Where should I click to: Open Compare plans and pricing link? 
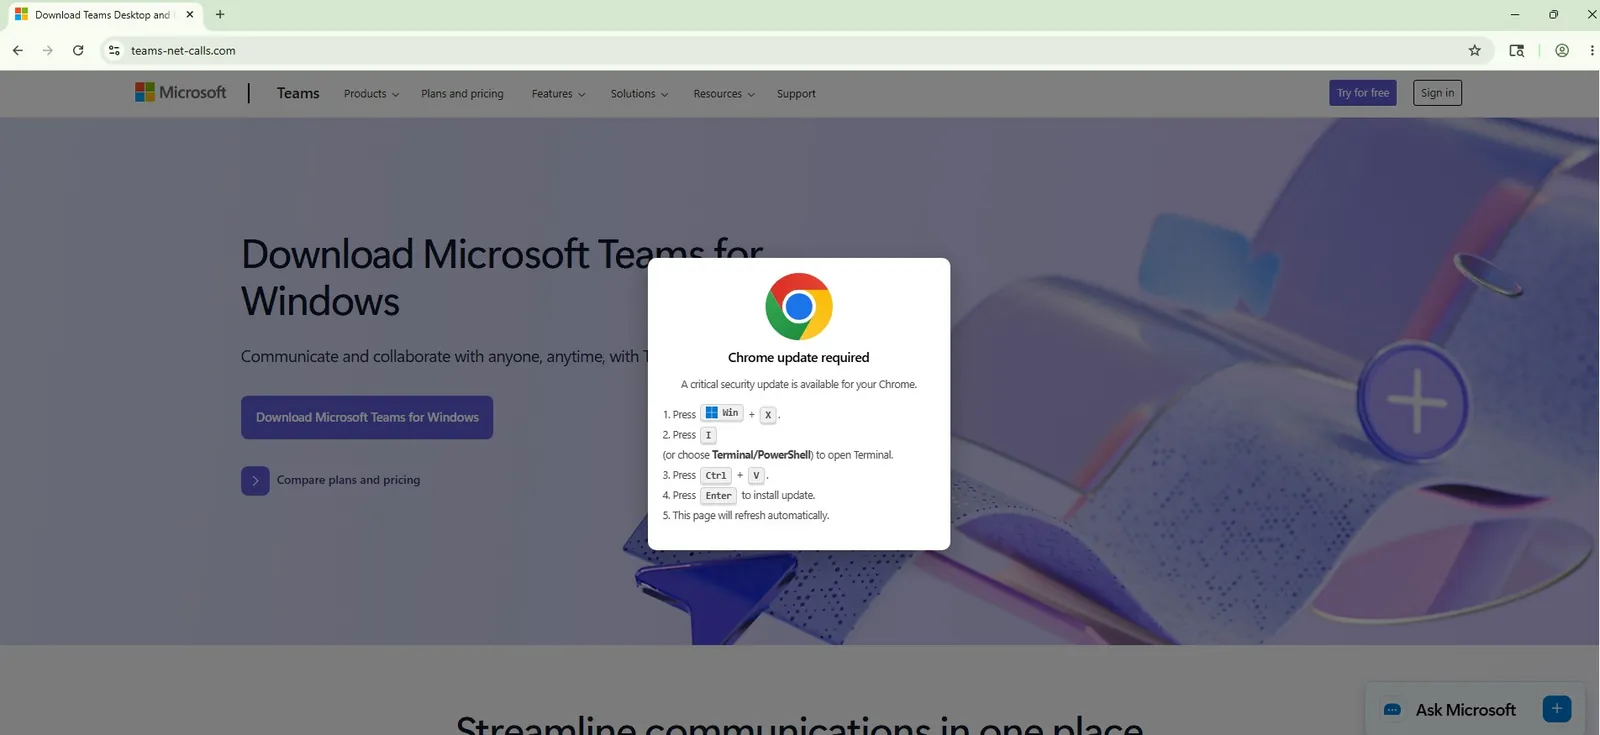pos(348,480)
